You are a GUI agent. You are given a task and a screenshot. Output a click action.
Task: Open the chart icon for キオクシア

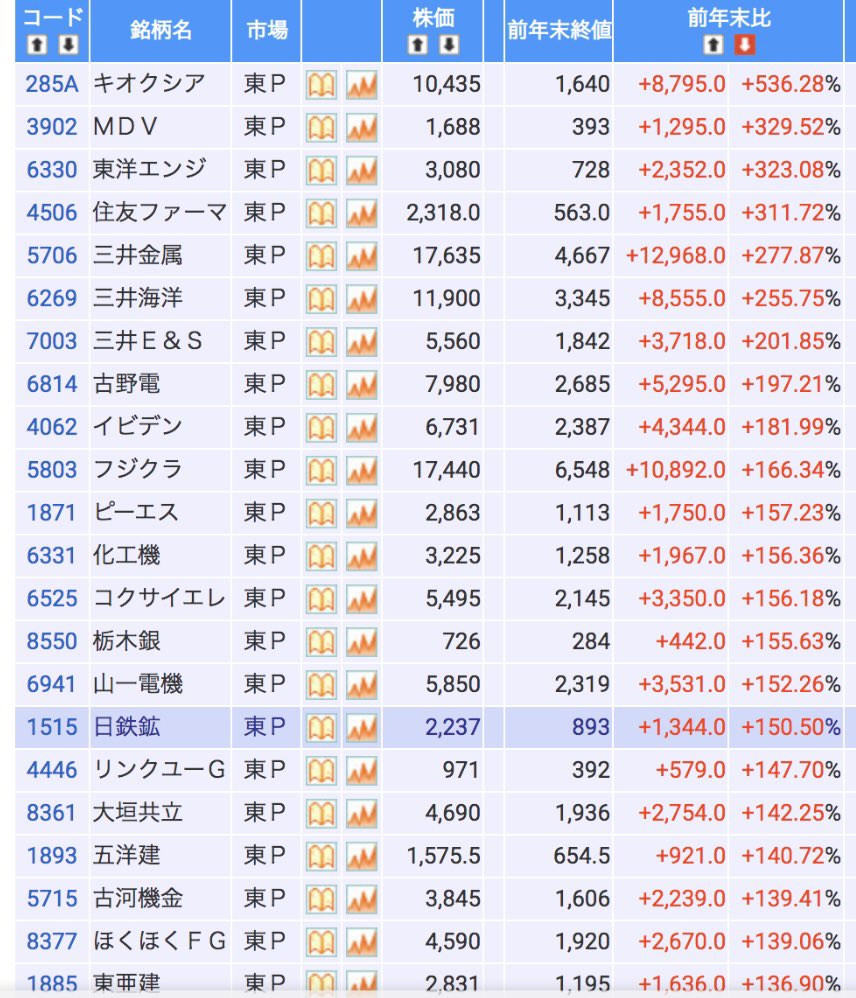coord(361,85)
